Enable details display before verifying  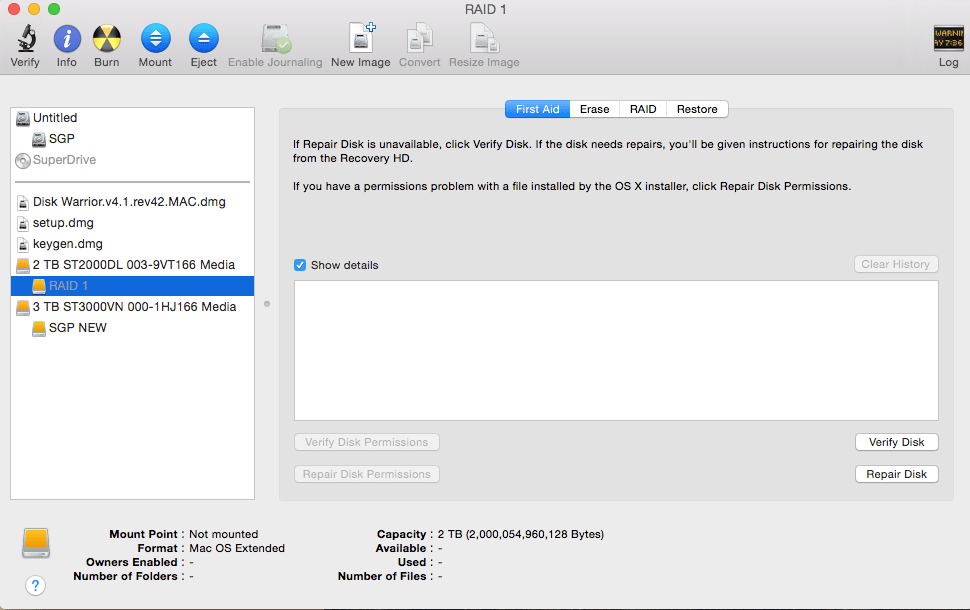click(x=299, y=264)
